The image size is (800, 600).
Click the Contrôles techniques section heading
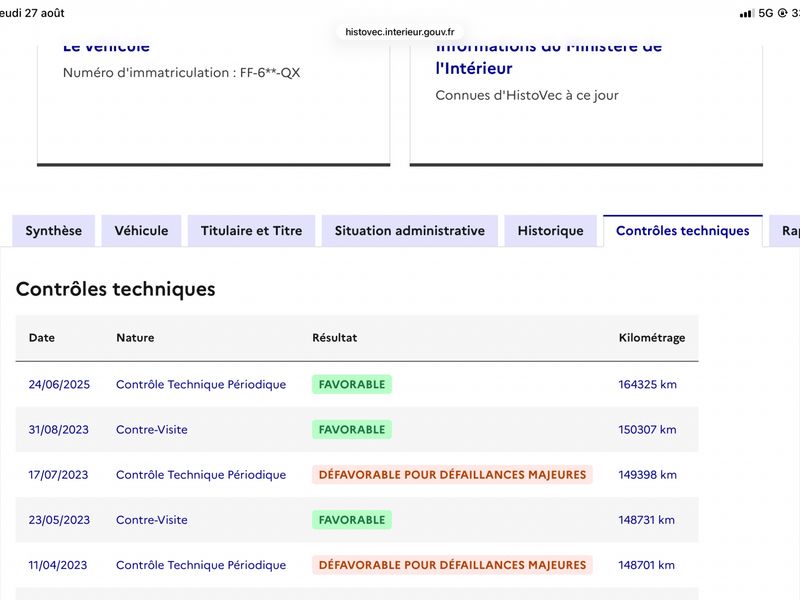coord(116,289)
